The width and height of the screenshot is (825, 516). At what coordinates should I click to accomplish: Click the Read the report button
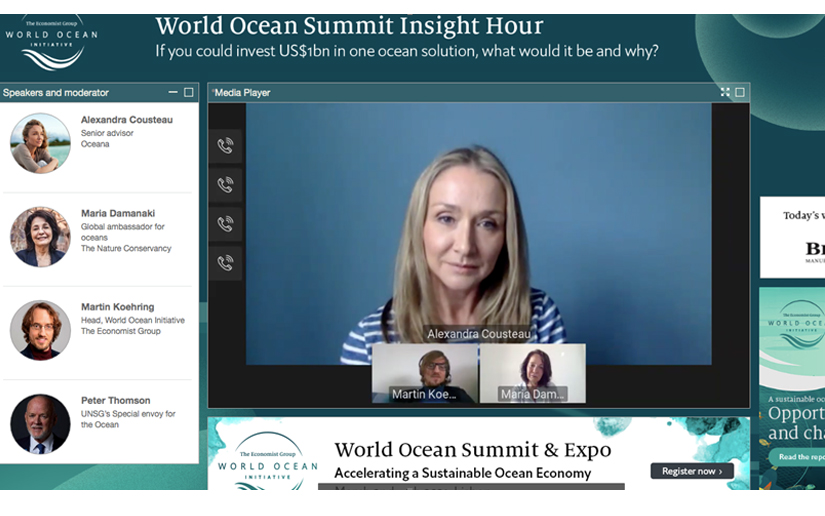tap(797, 457)
